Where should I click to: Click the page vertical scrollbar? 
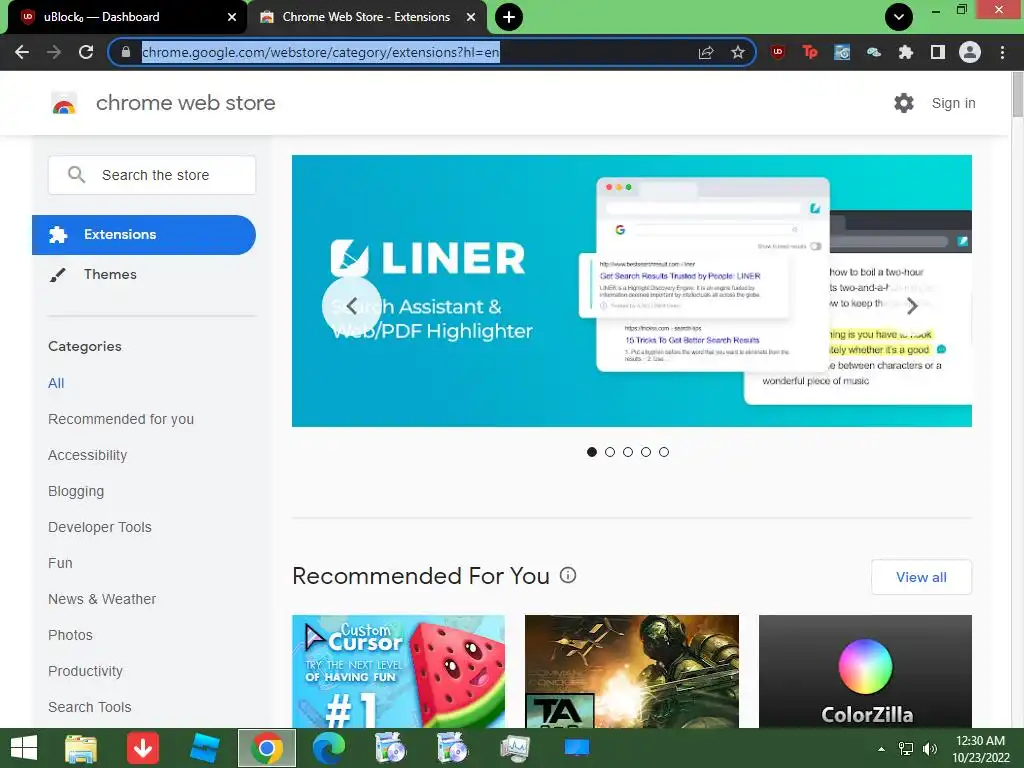(1017, 95)
